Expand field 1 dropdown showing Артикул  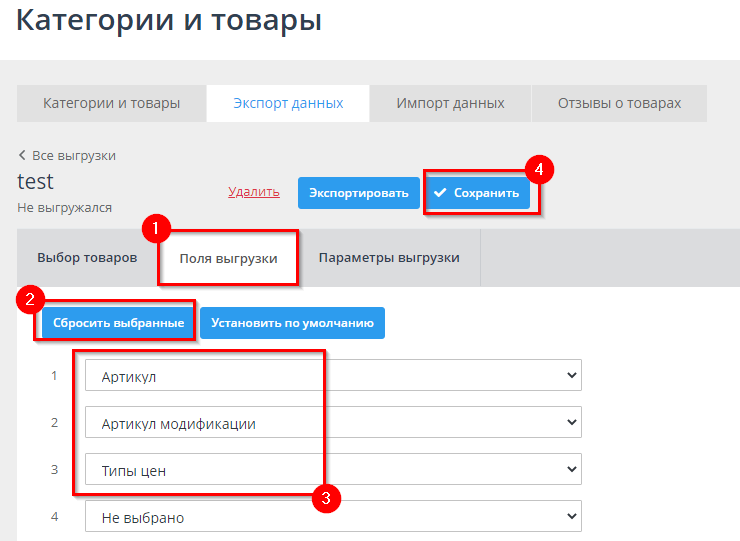coord(333,376)
